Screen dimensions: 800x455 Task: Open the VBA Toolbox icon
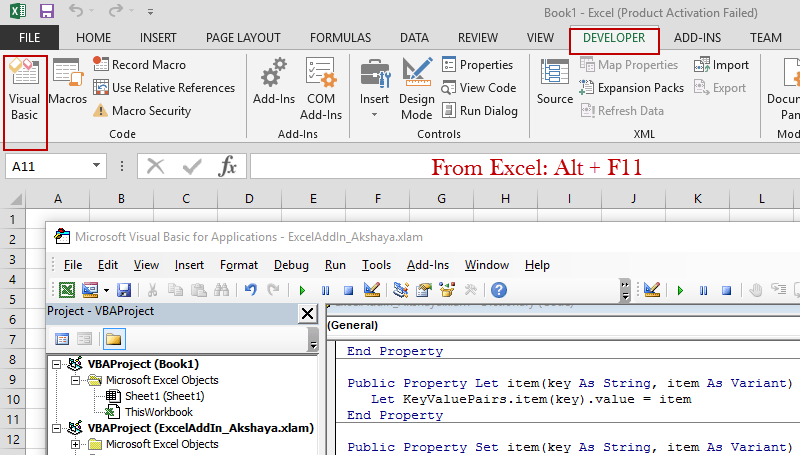(x=470, y=290)
